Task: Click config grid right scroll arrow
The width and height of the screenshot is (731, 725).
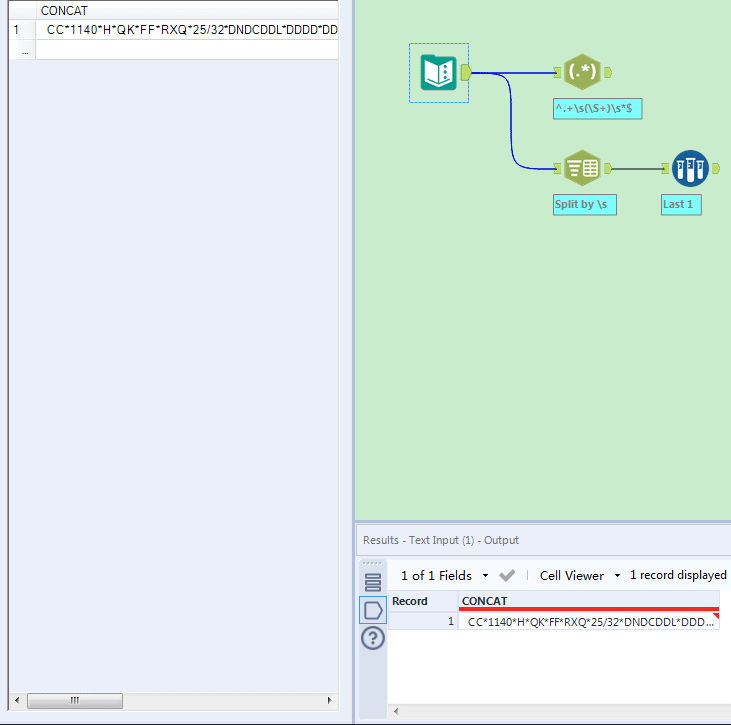Action: pyautogui.click(x=330, y=700)
